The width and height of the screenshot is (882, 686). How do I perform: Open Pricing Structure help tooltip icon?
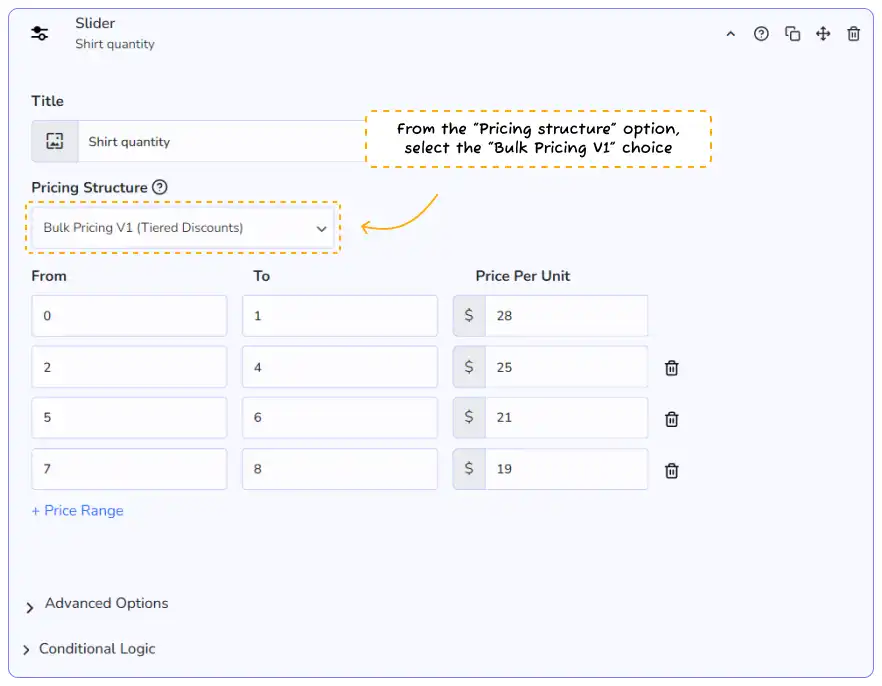pos(160,187)
